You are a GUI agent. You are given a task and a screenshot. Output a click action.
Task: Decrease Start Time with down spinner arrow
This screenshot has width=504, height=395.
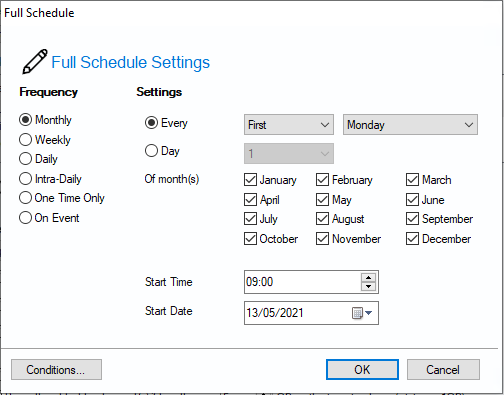[368, 286]
